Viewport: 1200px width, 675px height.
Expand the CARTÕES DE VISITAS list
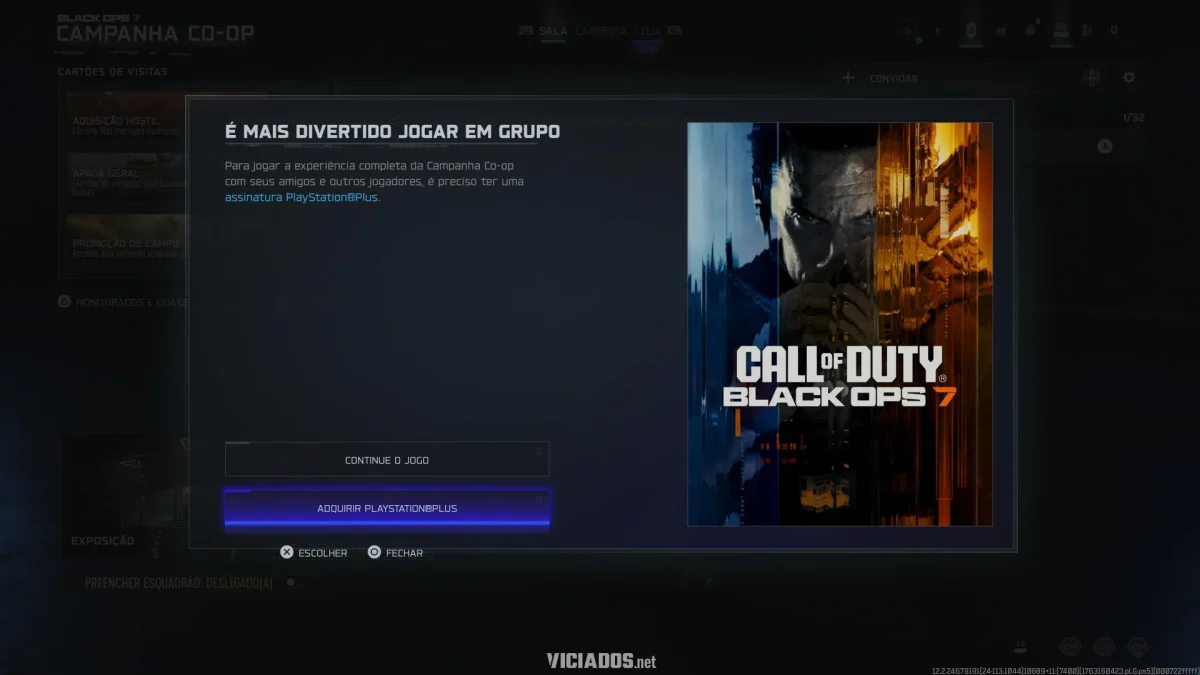tap(112, 71)
